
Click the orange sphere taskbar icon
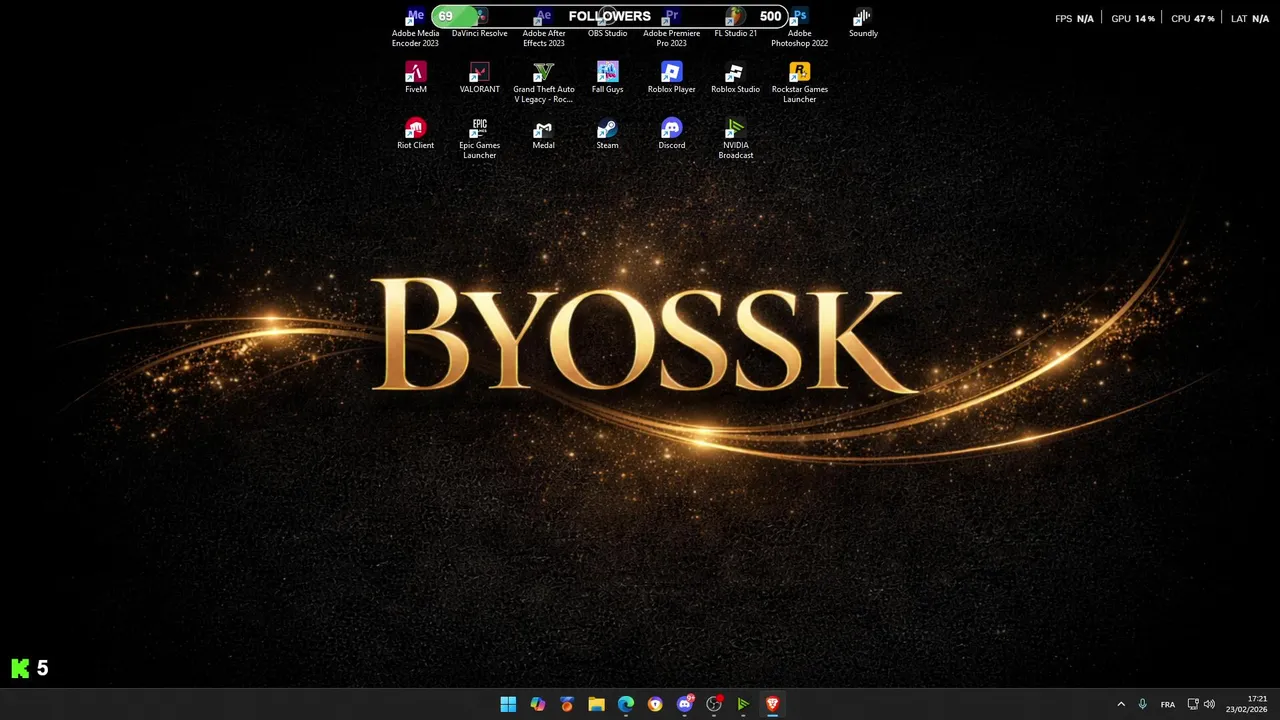coord(567,704)
